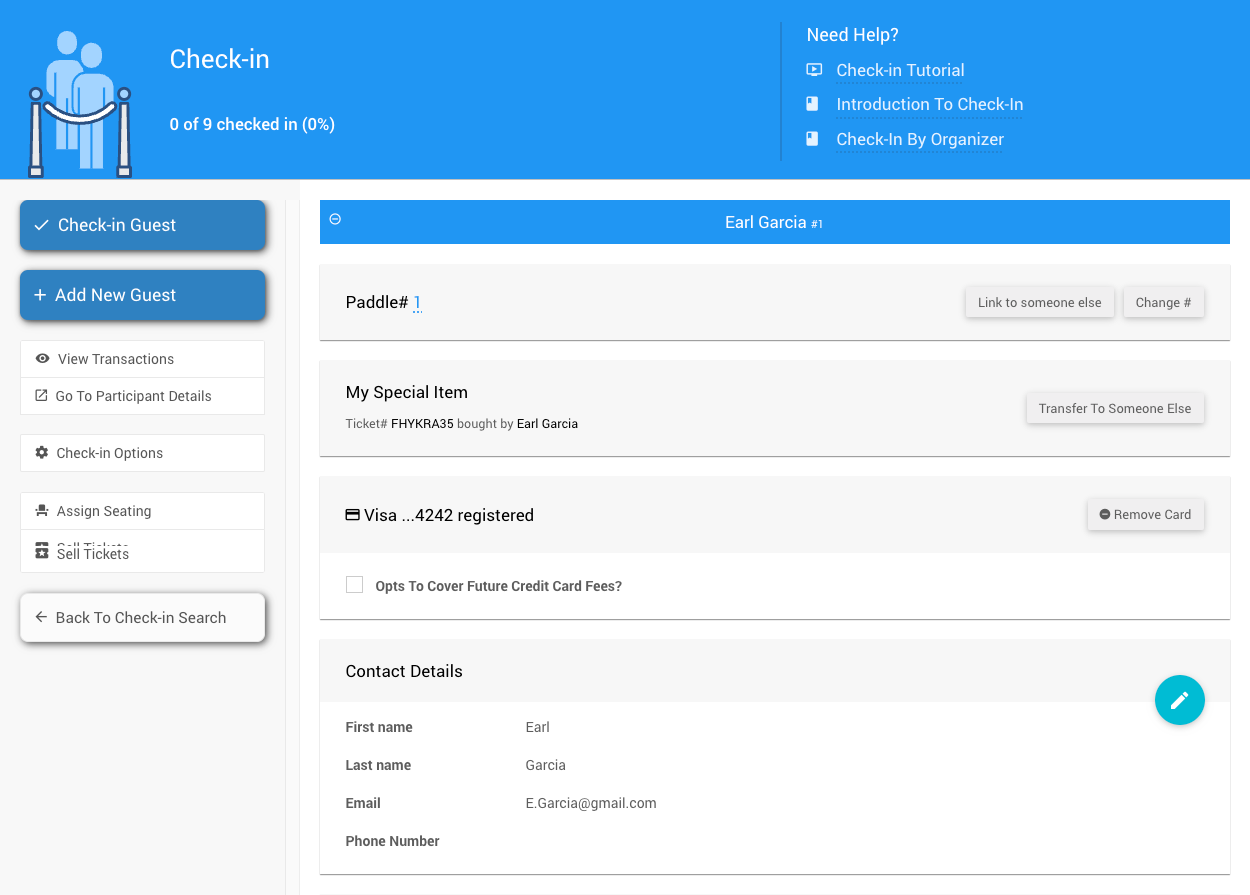1250x895 pixels.
Task: Click the video icon beside Check-in Tutorial
Action: pos(814,70)
